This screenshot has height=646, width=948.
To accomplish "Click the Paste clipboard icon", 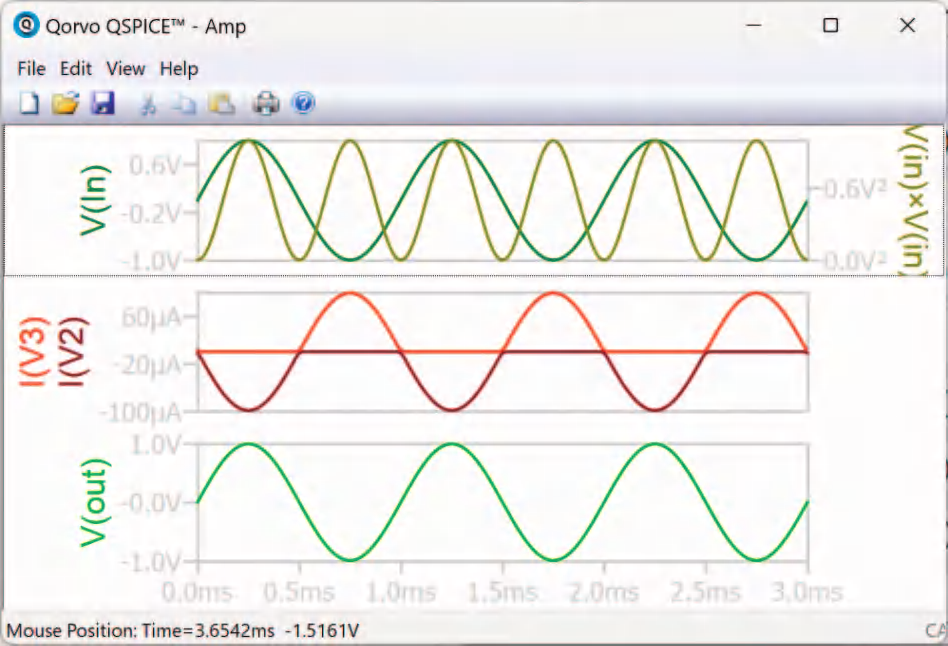I will pos(221,104).
